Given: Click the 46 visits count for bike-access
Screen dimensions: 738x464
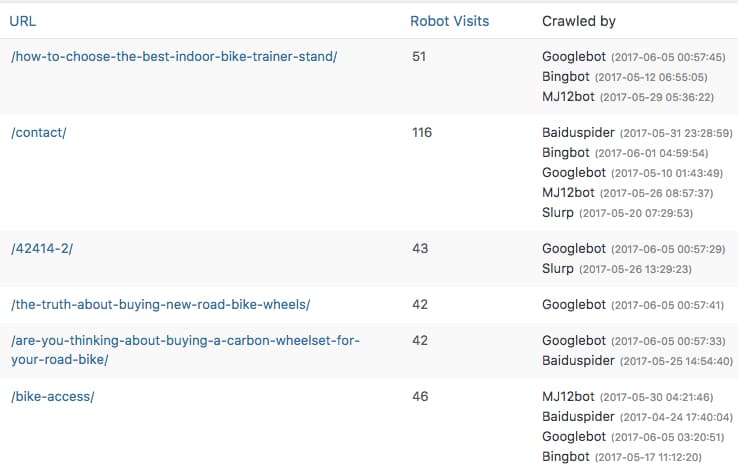Looking at the screenshot, I should coord(420,396).
